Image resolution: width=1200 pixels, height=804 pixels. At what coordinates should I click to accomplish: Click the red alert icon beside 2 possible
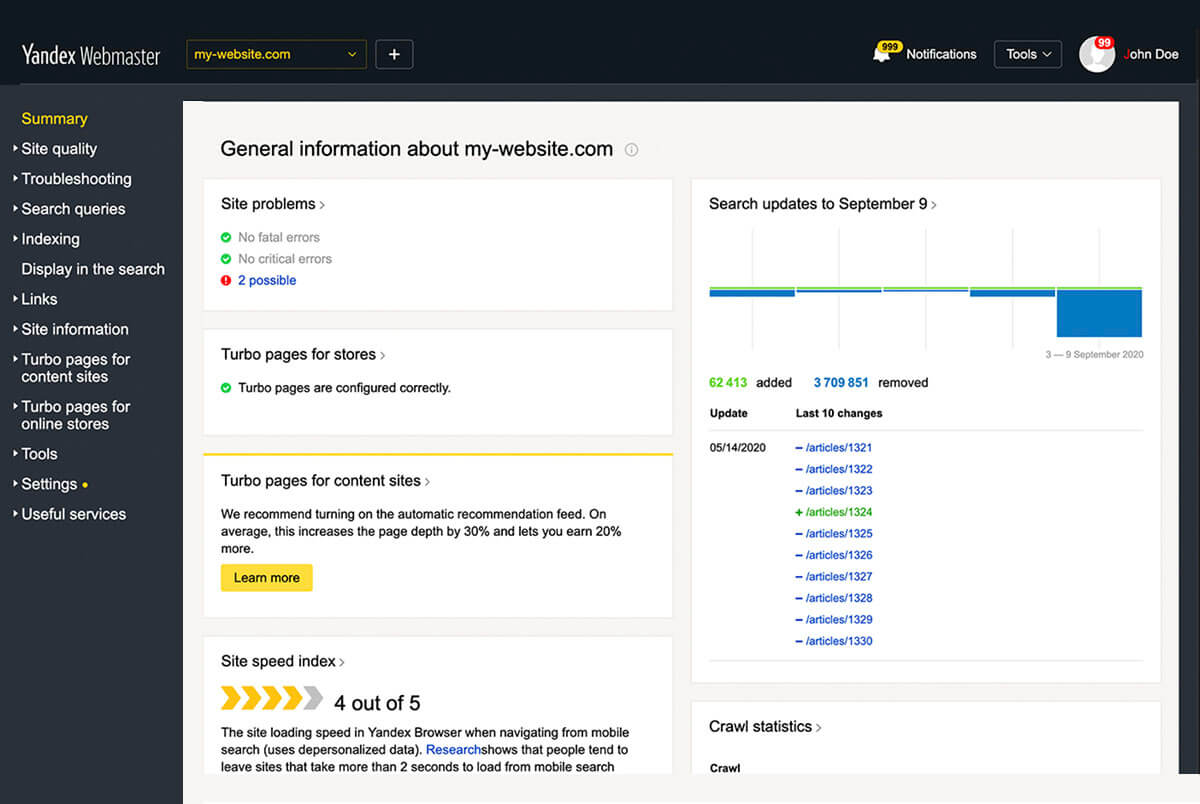coord(227,280)
